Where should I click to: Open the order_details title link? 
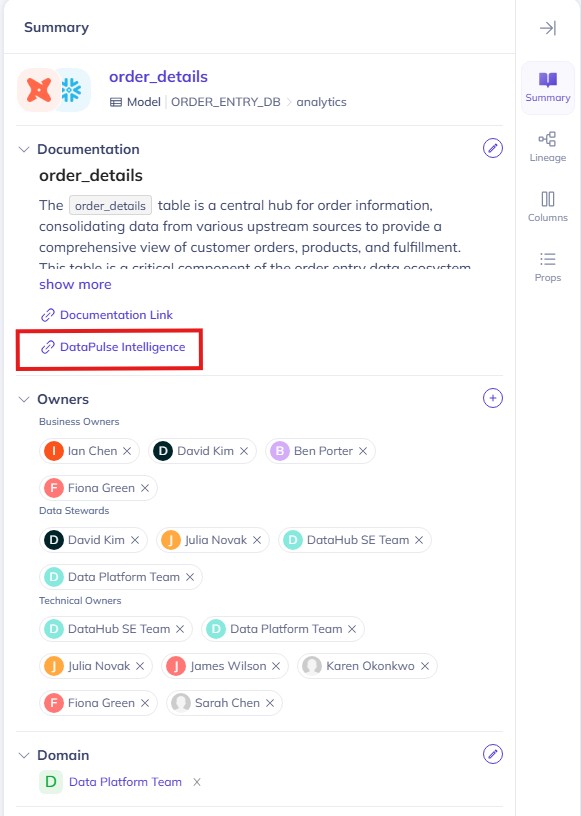pyautogui.click(x=158, y=77)
